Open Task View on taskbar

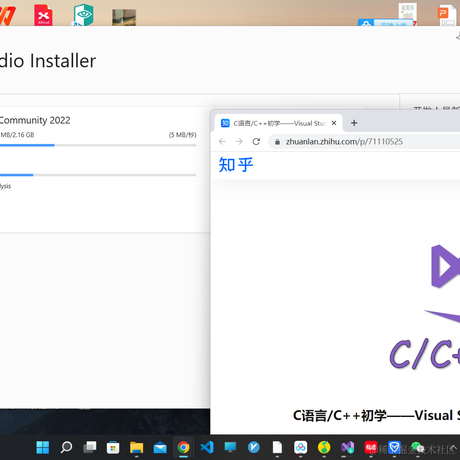[x=90, y=447]
